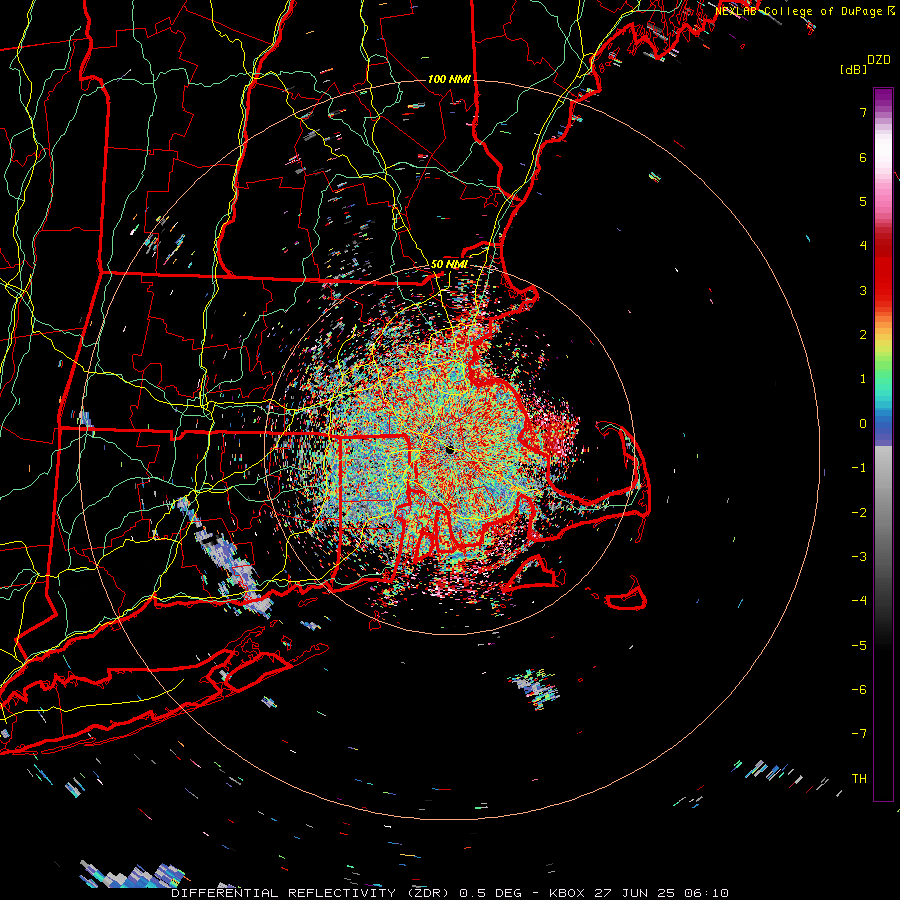Click the 50 NMI range ring label
This screenshot has height=900, width=900.
coord(449,264)
